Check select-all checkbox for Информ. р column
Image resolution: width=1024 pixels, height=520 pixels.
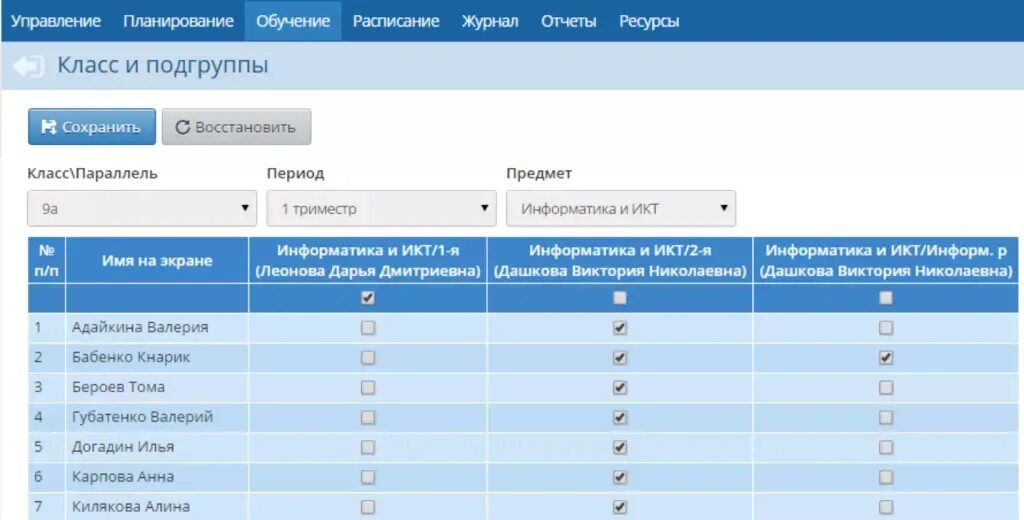pos(886,298)
